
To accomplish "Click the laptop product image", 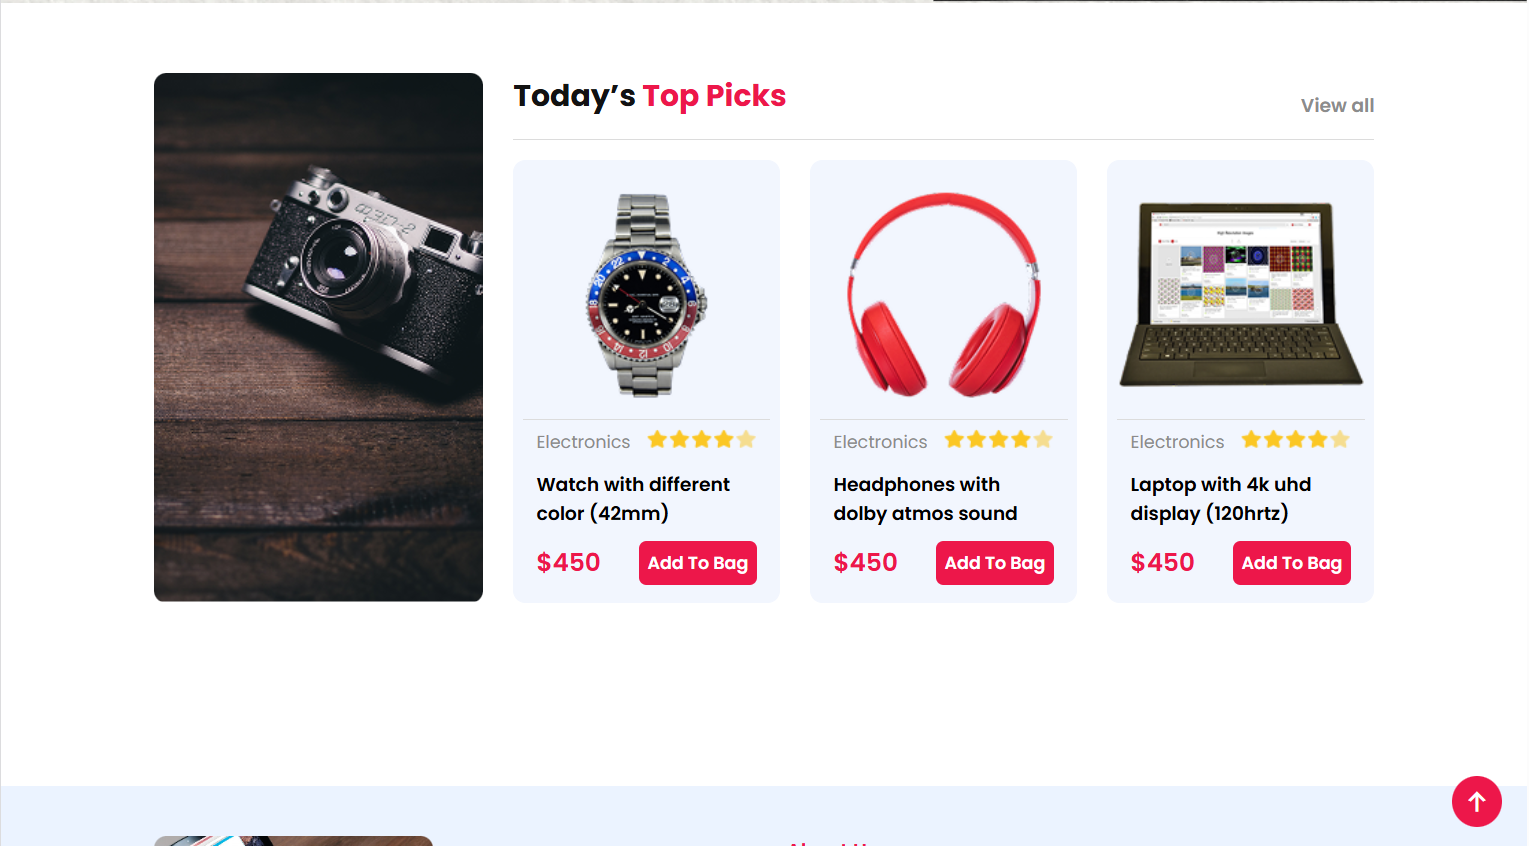I will [1240, 293].
